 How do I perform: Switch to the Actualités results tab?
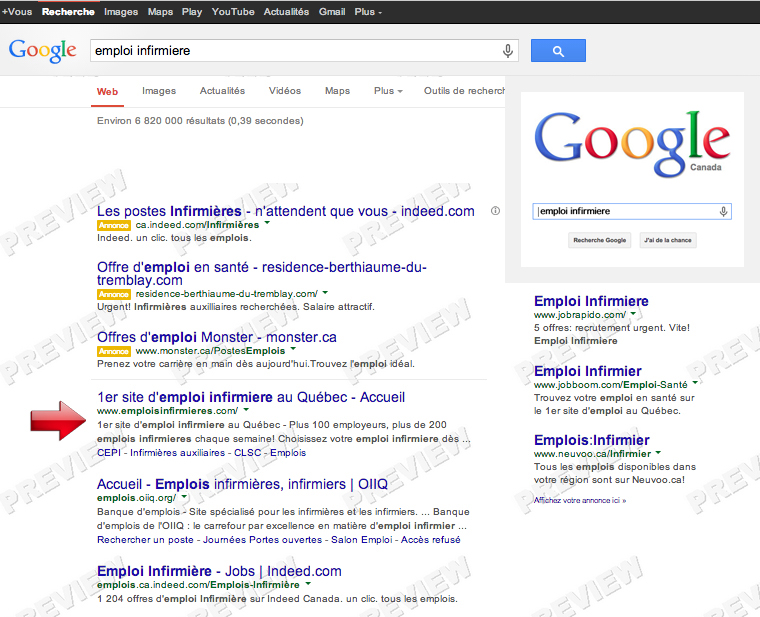[x=222, y=91]
